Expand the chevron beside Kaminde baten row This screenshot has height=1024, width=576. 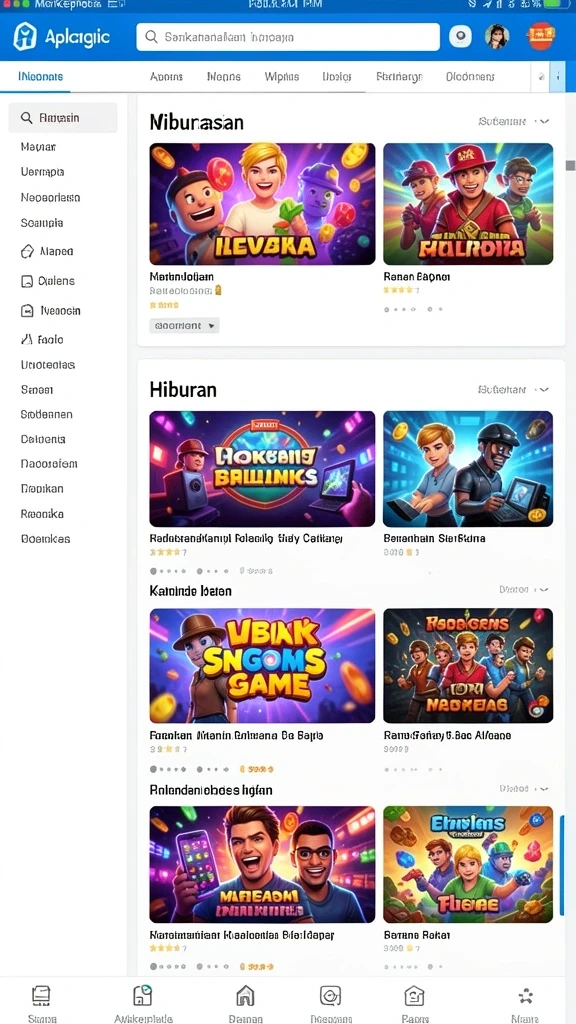pos(543,590)
